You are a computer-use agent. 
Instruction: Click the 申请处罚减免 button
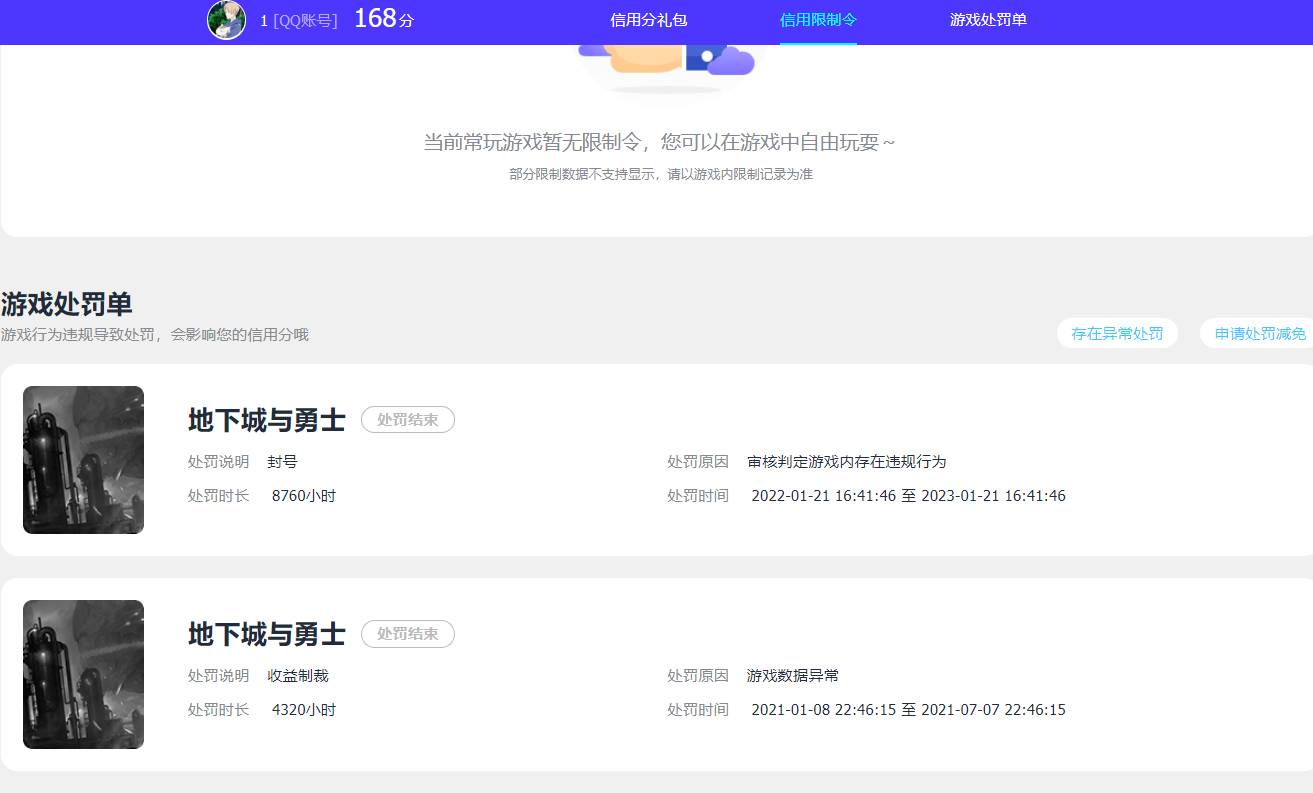tap(1260, 333)
